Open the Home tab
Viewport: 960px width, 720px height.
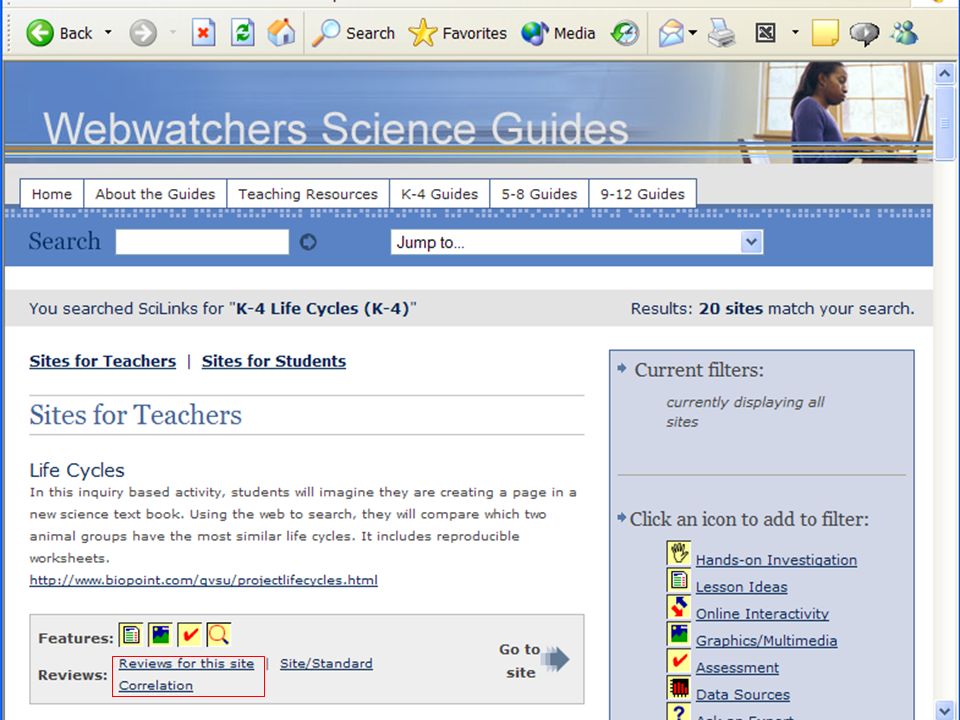point(51,194)
